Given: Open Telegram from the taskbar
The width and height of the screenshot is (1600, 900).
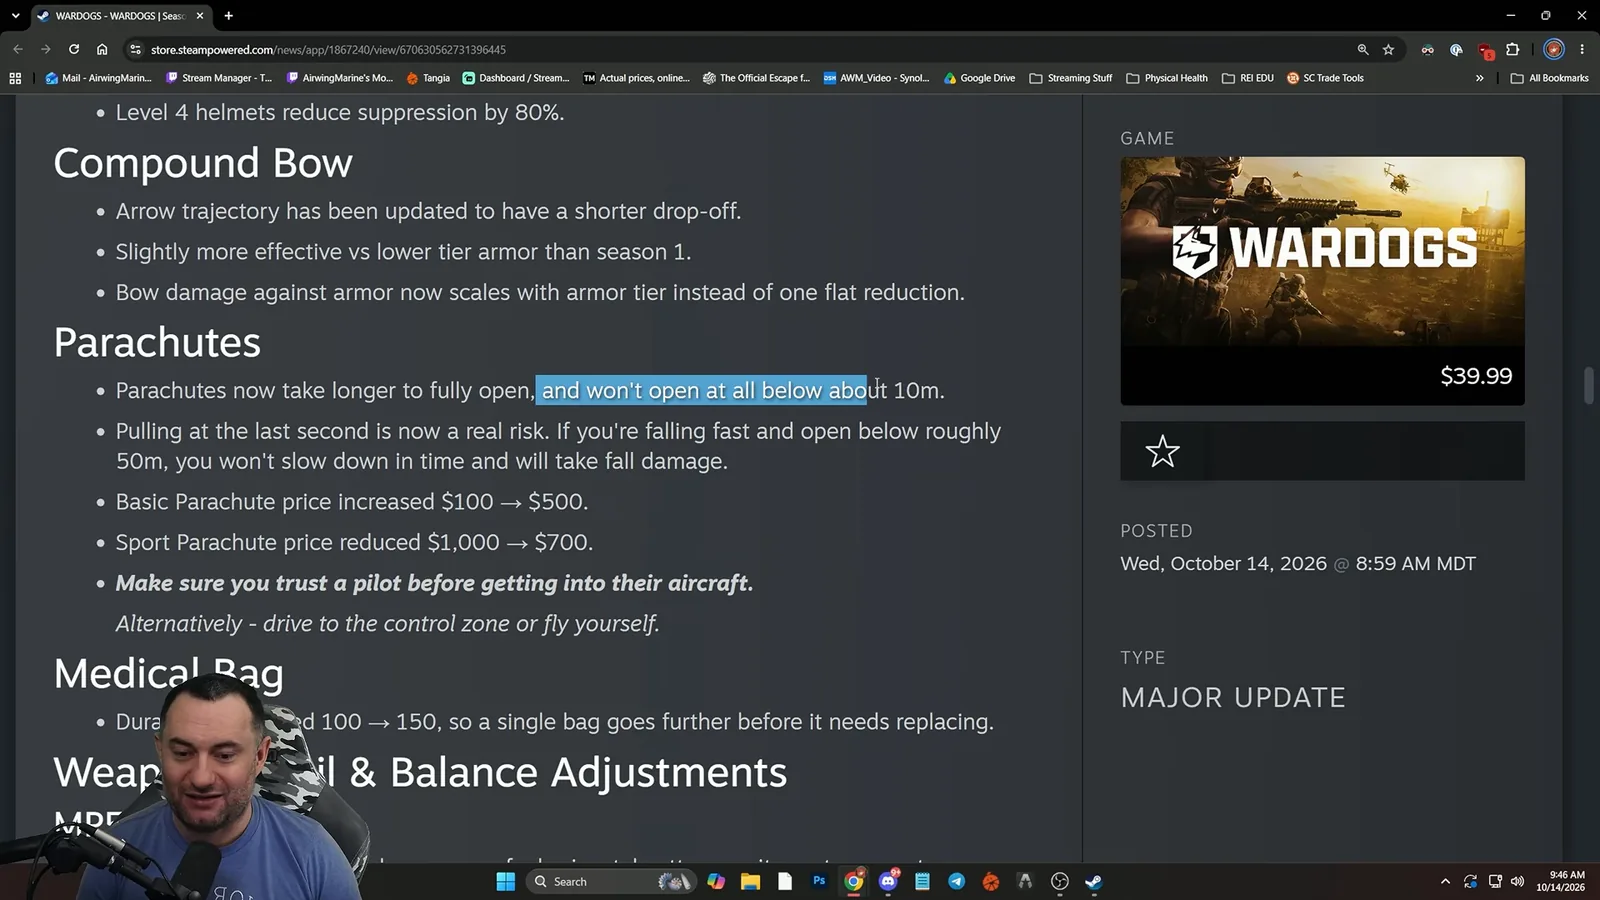Looking at the screenshot, I should pyautogui.click(x=957, y=881).
